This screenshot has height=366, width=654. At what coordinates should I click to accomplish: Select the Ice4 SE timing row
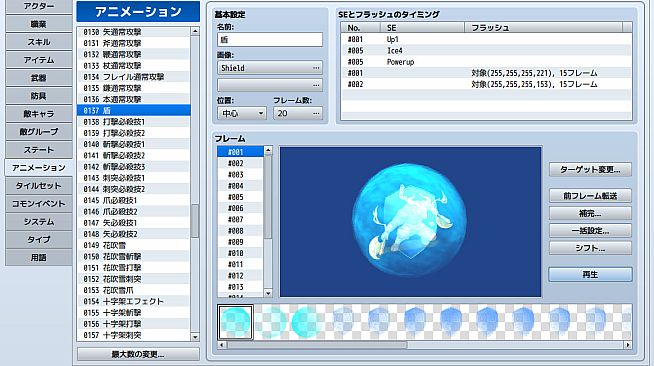click(x=486, y=50)
